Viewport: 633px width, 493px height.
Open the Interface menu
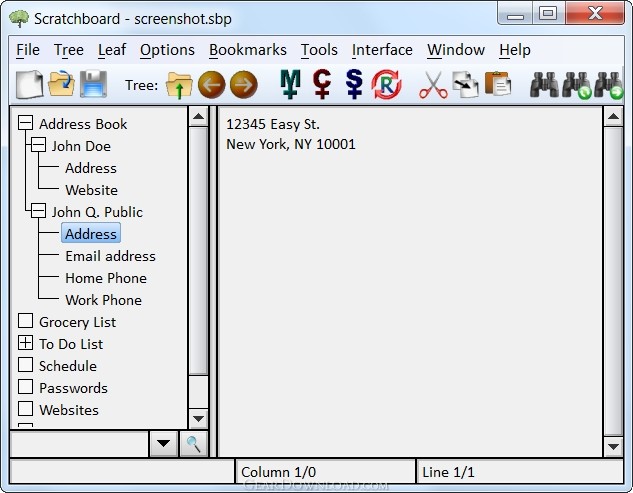click(x=382, y=50)
